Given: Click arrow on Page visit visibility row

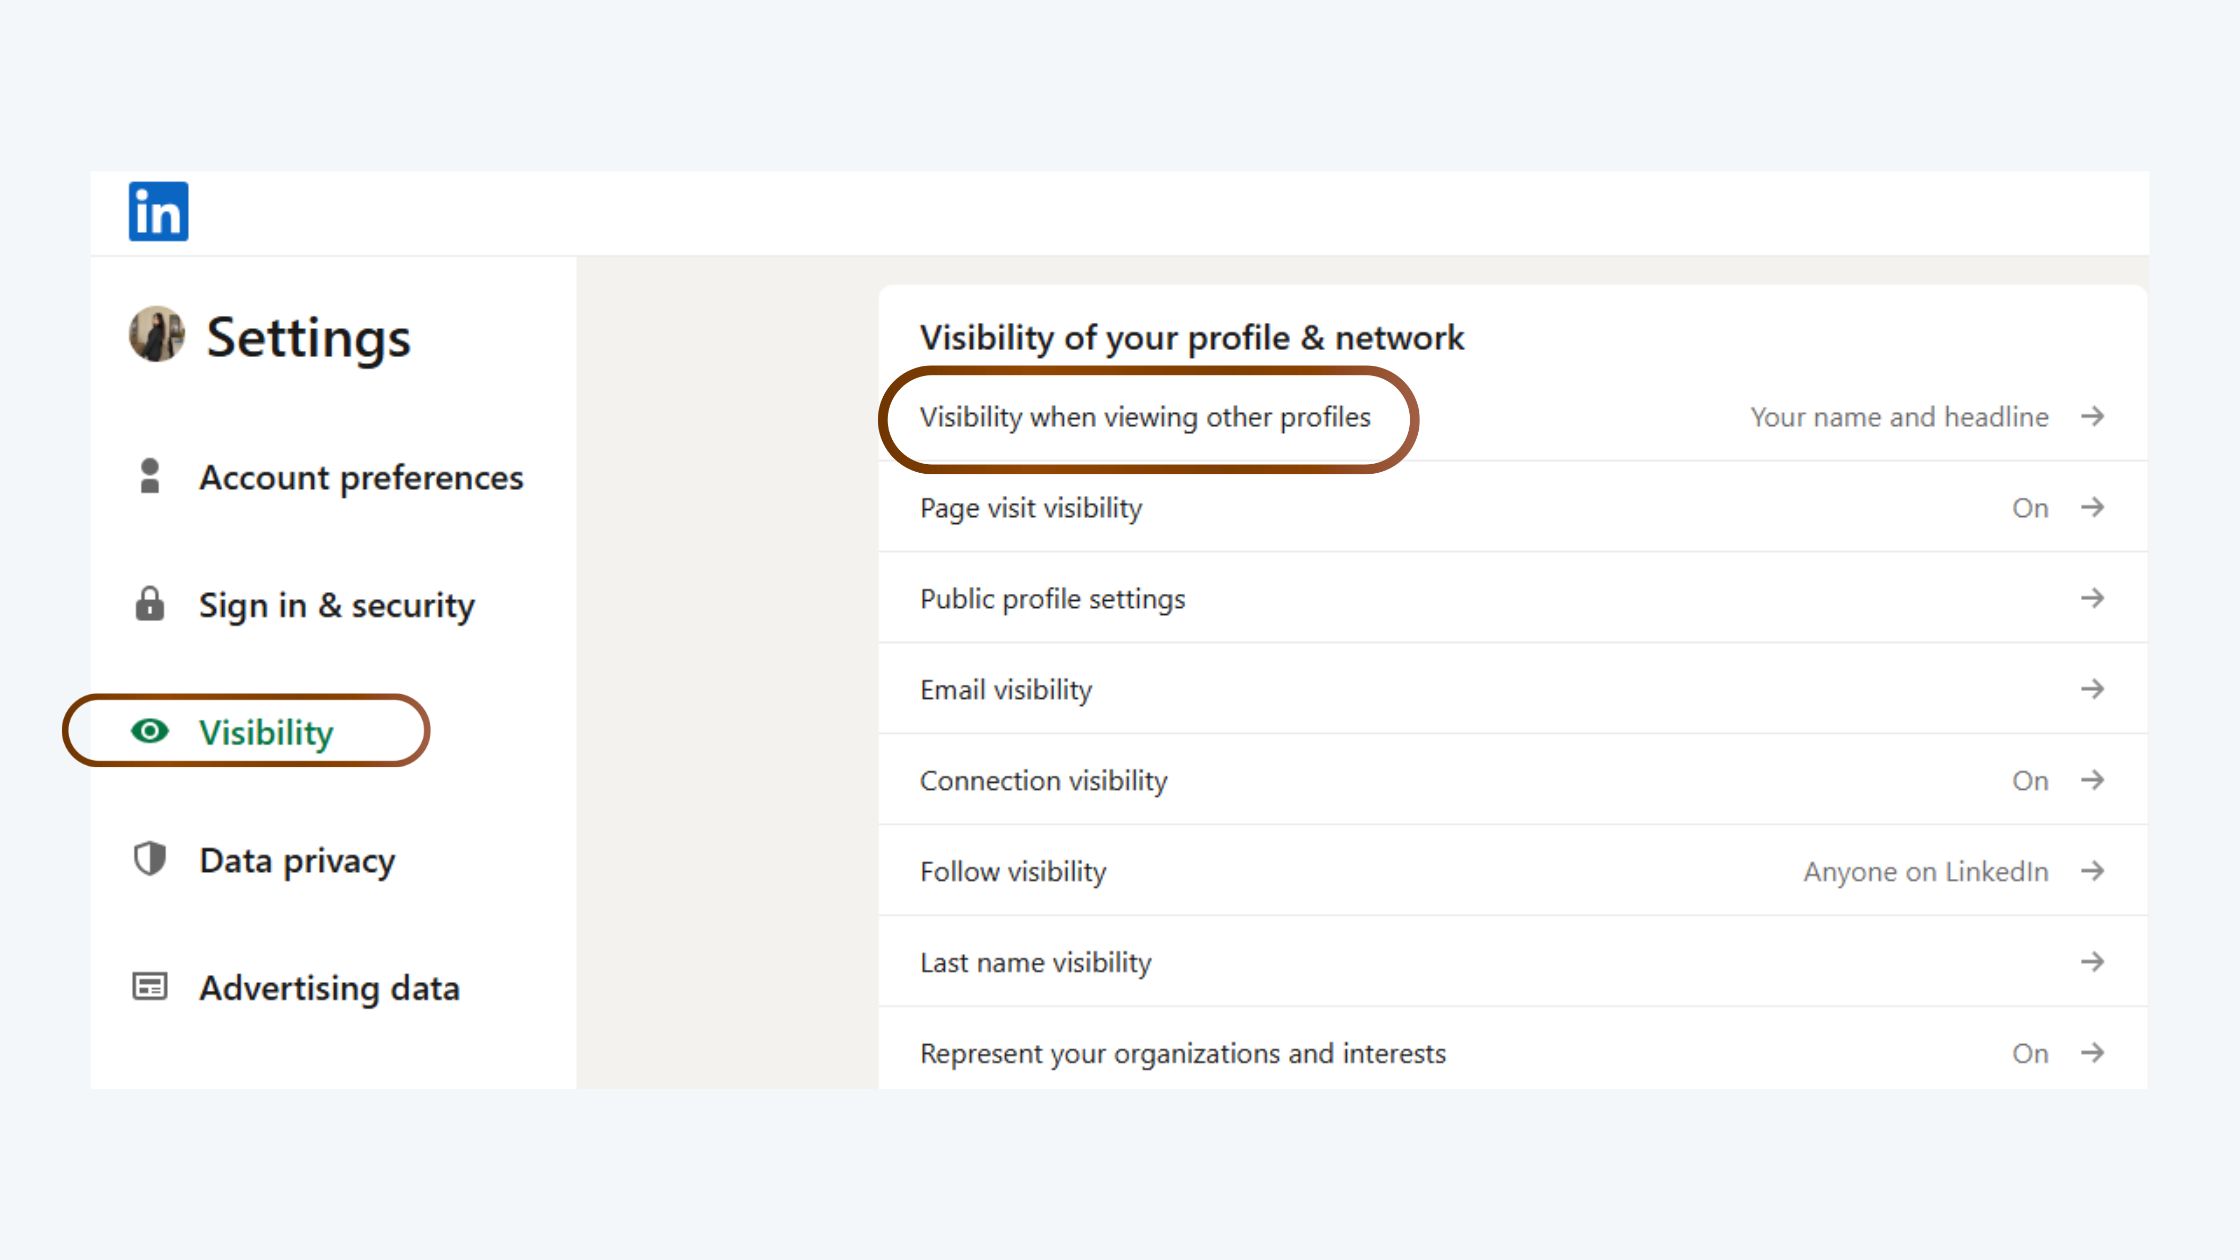Looking at the screenshot, I should 2093,507.
